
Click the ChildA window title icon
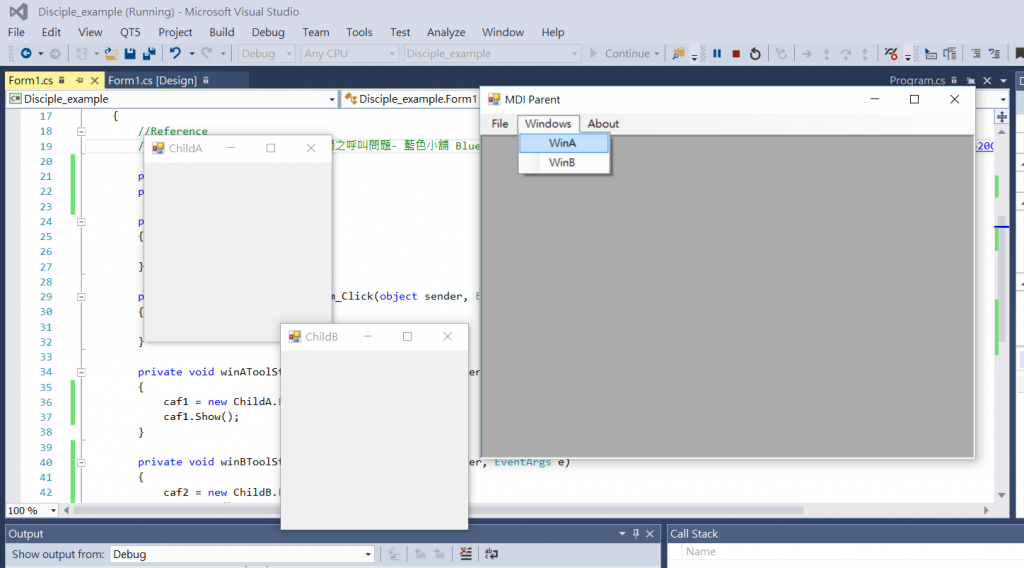tap(158, 148)
